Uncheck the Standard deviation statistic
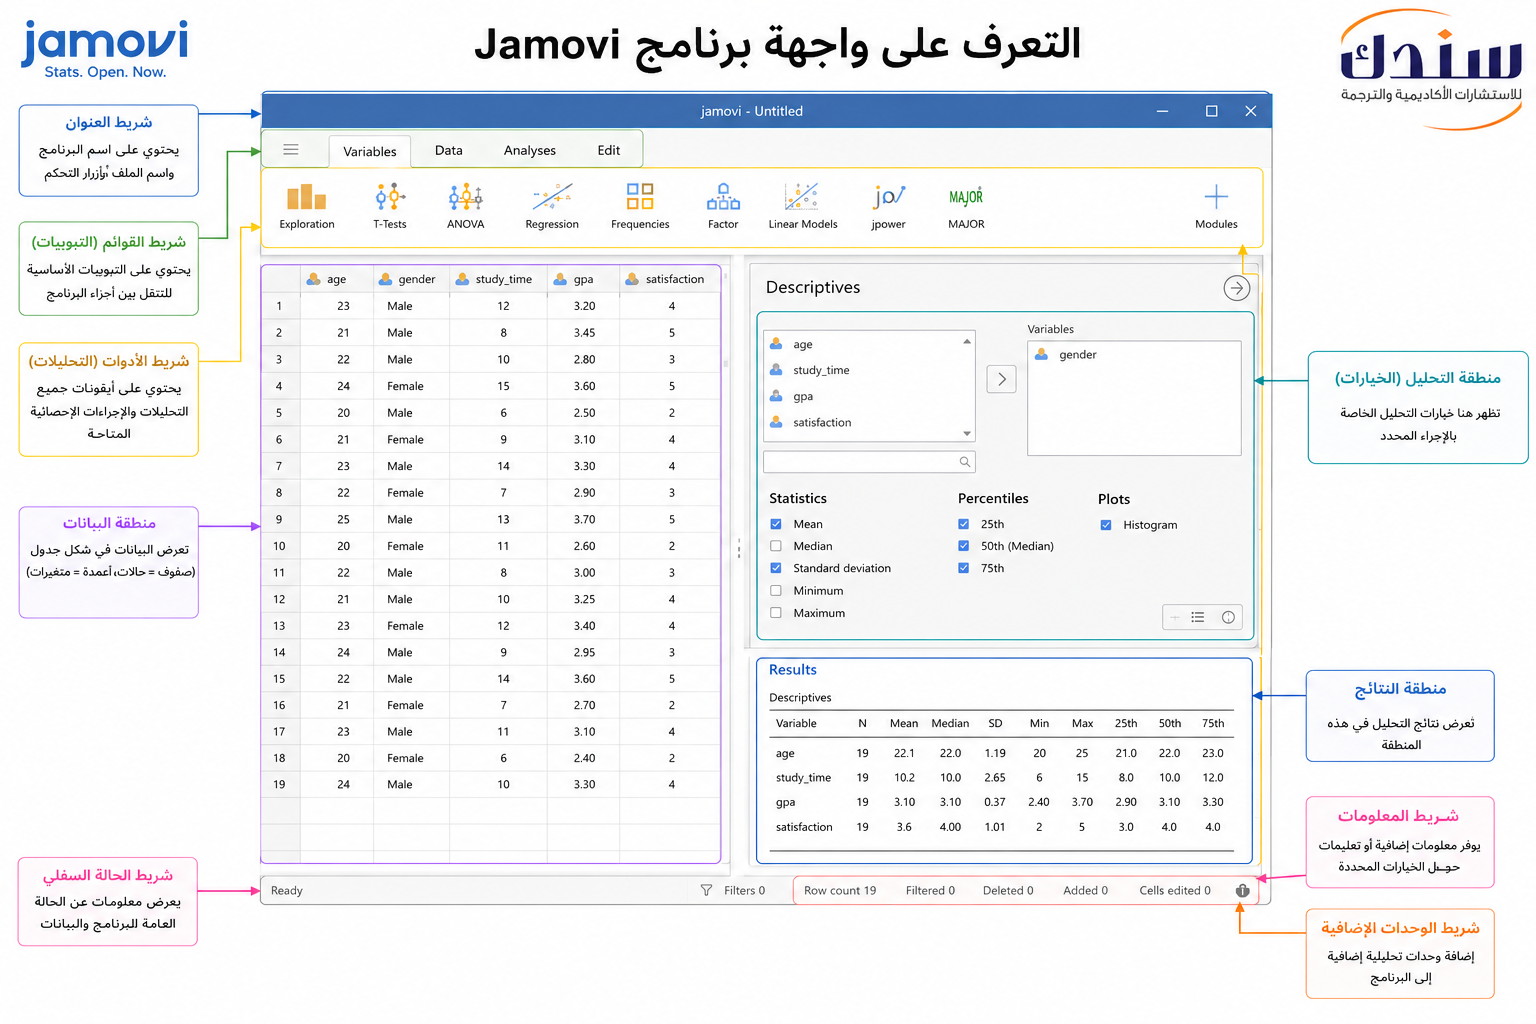 tap(776, 568)
